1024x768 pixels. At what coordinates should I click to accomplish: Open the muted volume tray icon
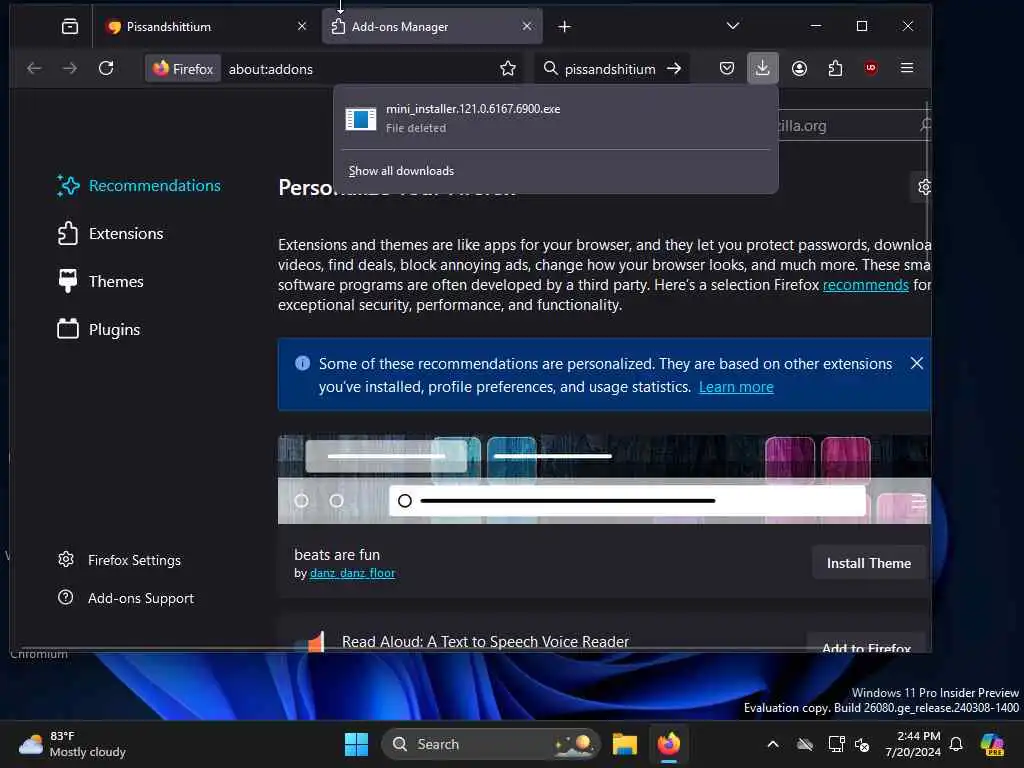point(862,744)
